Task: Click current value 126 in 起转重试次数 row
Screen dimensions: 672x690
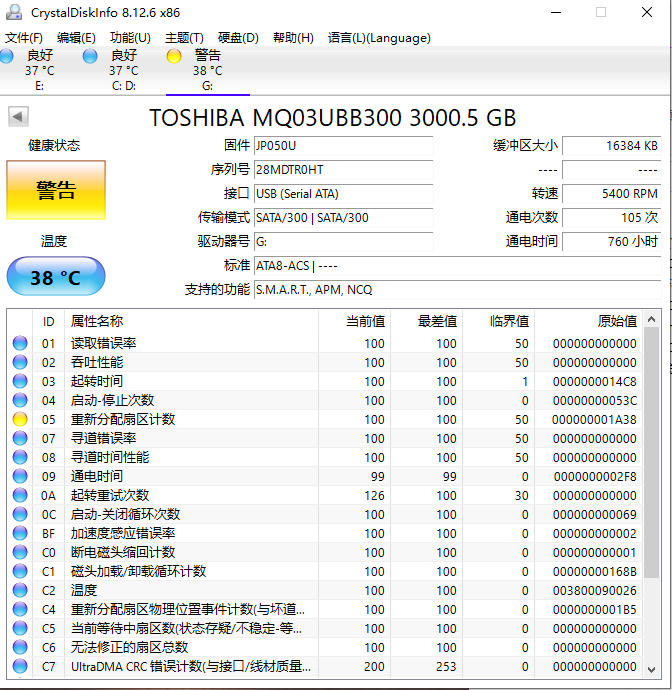Action: click(374, 495)
